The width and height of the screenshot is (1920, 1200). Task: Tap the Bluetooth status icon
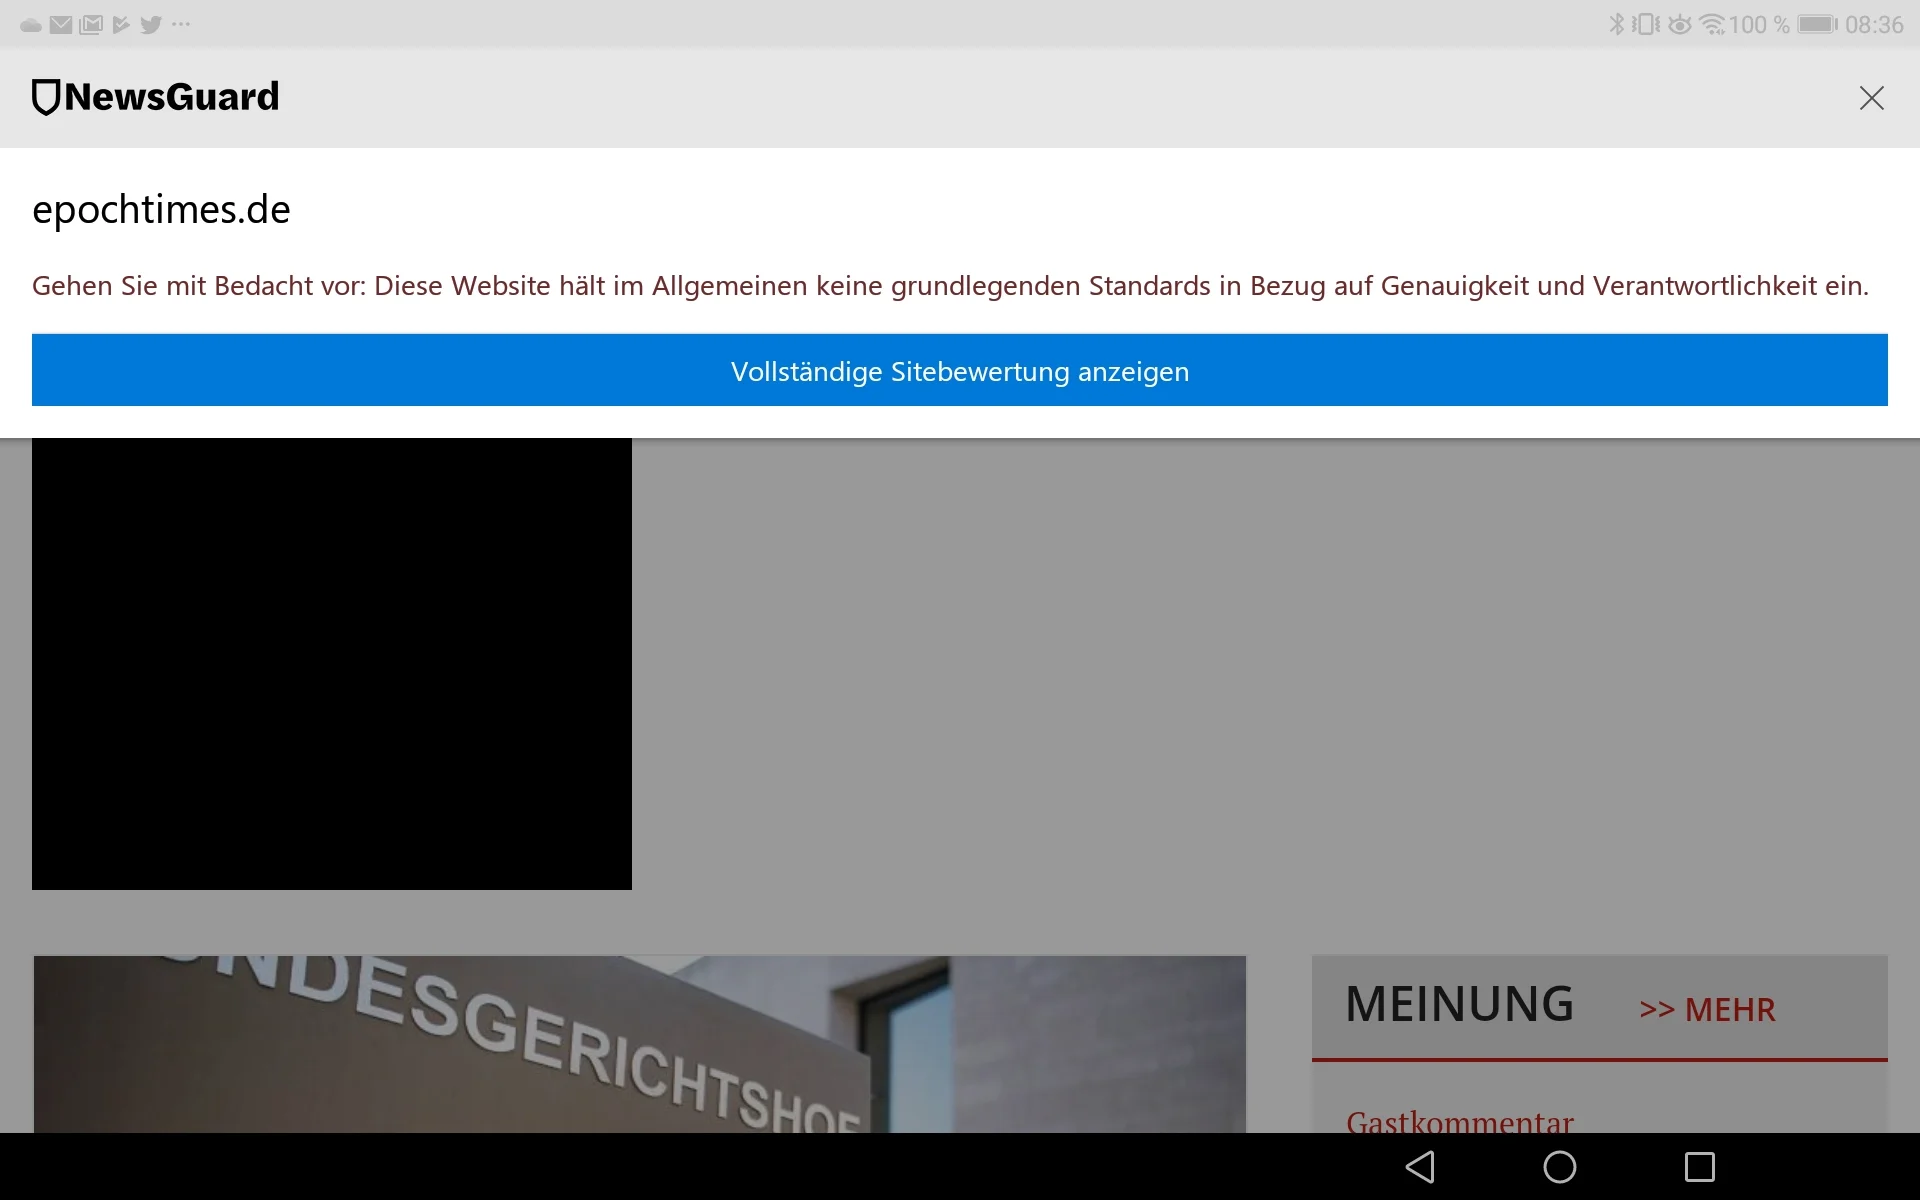(1616, 24)
